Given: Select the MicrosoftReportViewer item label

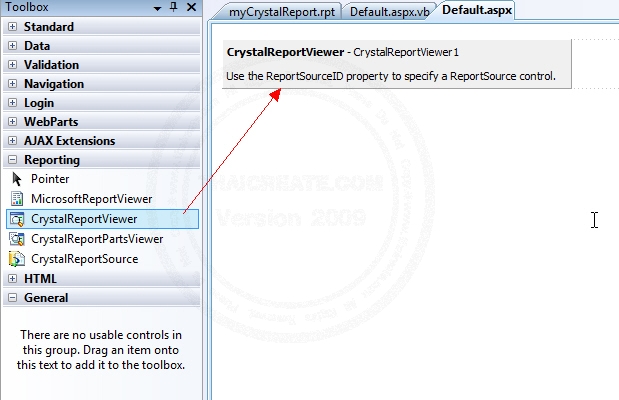Looking at the screenshot, I should coord(92,199).
